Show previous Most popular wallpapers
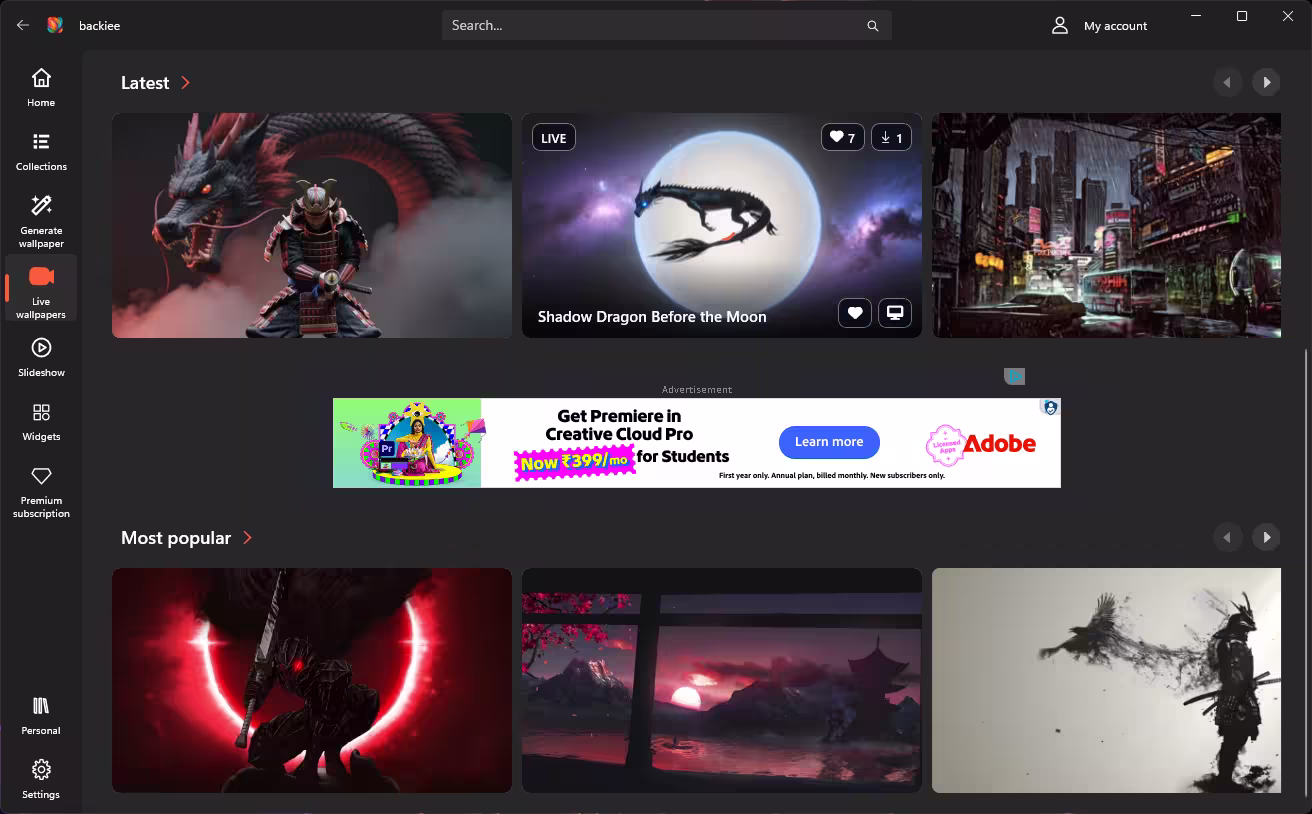Image resolution: width=1312 pixels, height=814 pixels. [1227, 537]
